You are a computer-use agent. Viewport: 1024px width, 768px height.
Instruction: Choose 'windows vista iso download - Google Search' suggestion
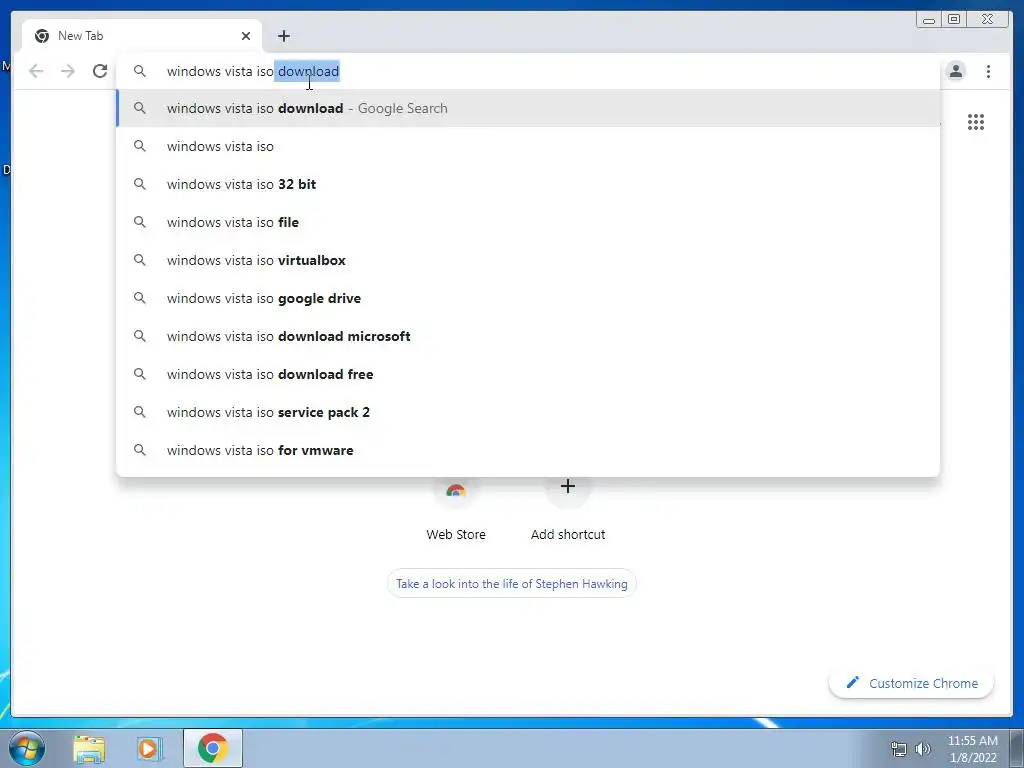[528, 108]
